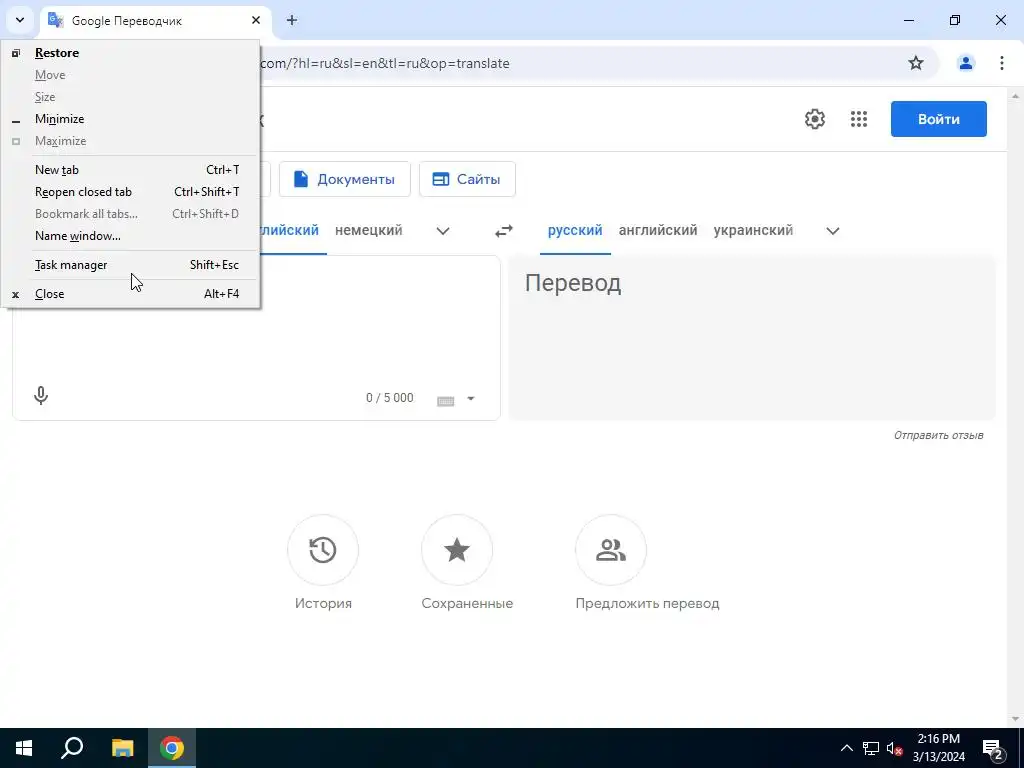Show hidden system tray icons
1024x768 pixels.
coord(846,748)
